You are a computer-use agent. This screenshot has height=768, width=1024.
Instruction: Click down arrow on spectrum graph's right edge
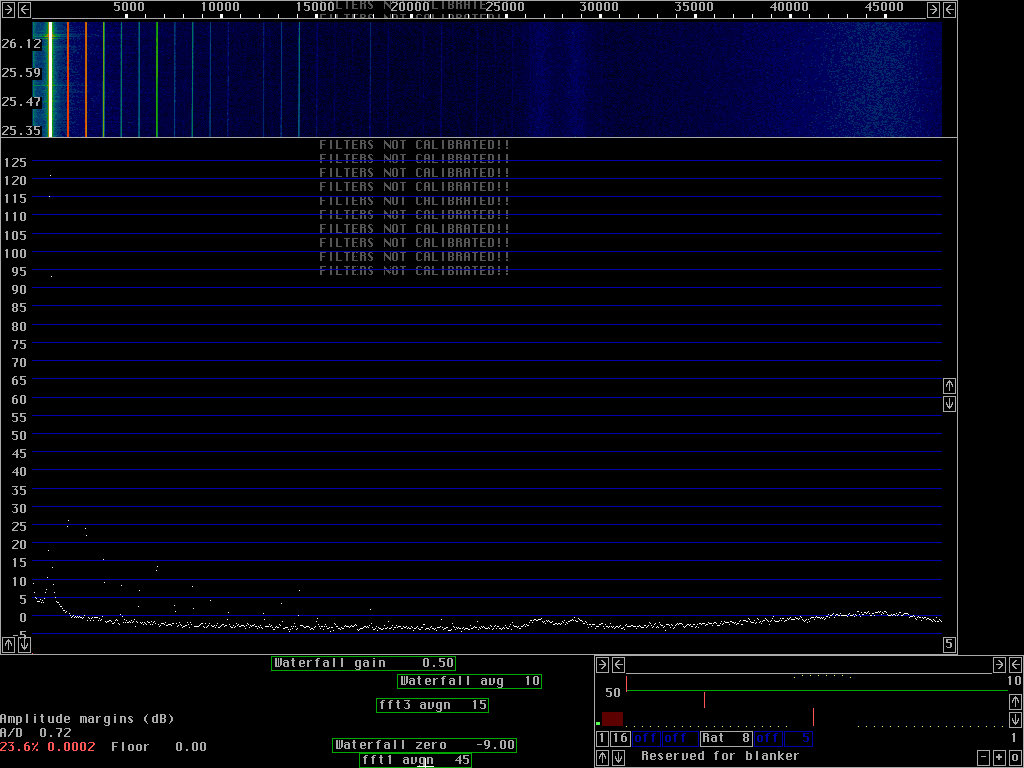pyautogui.click(x=950, y=404)
